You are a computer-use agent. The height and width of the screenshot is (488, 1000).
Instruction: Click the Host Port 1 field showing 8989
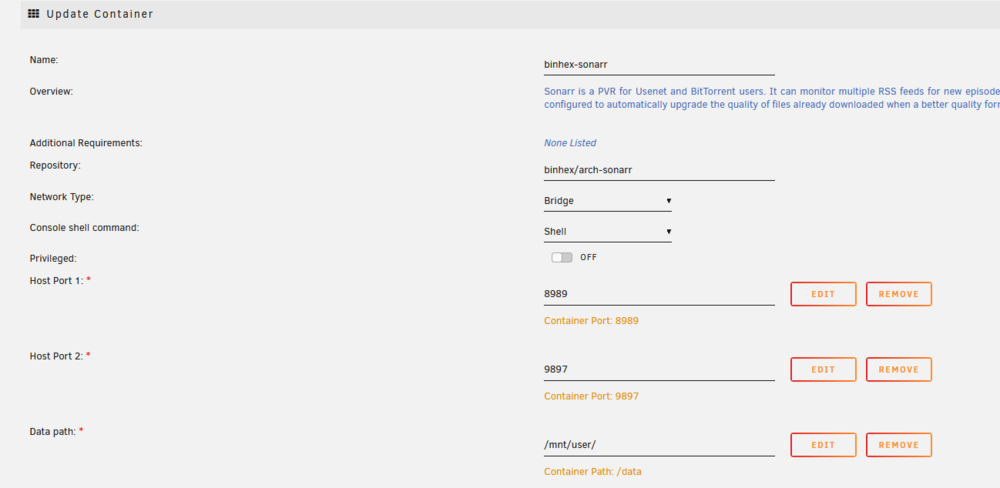[x=659, y=294]
